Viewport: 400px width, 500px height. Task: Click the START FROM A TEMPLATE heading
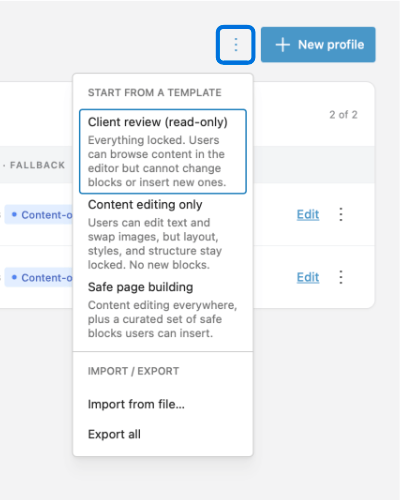click(155, 92)
